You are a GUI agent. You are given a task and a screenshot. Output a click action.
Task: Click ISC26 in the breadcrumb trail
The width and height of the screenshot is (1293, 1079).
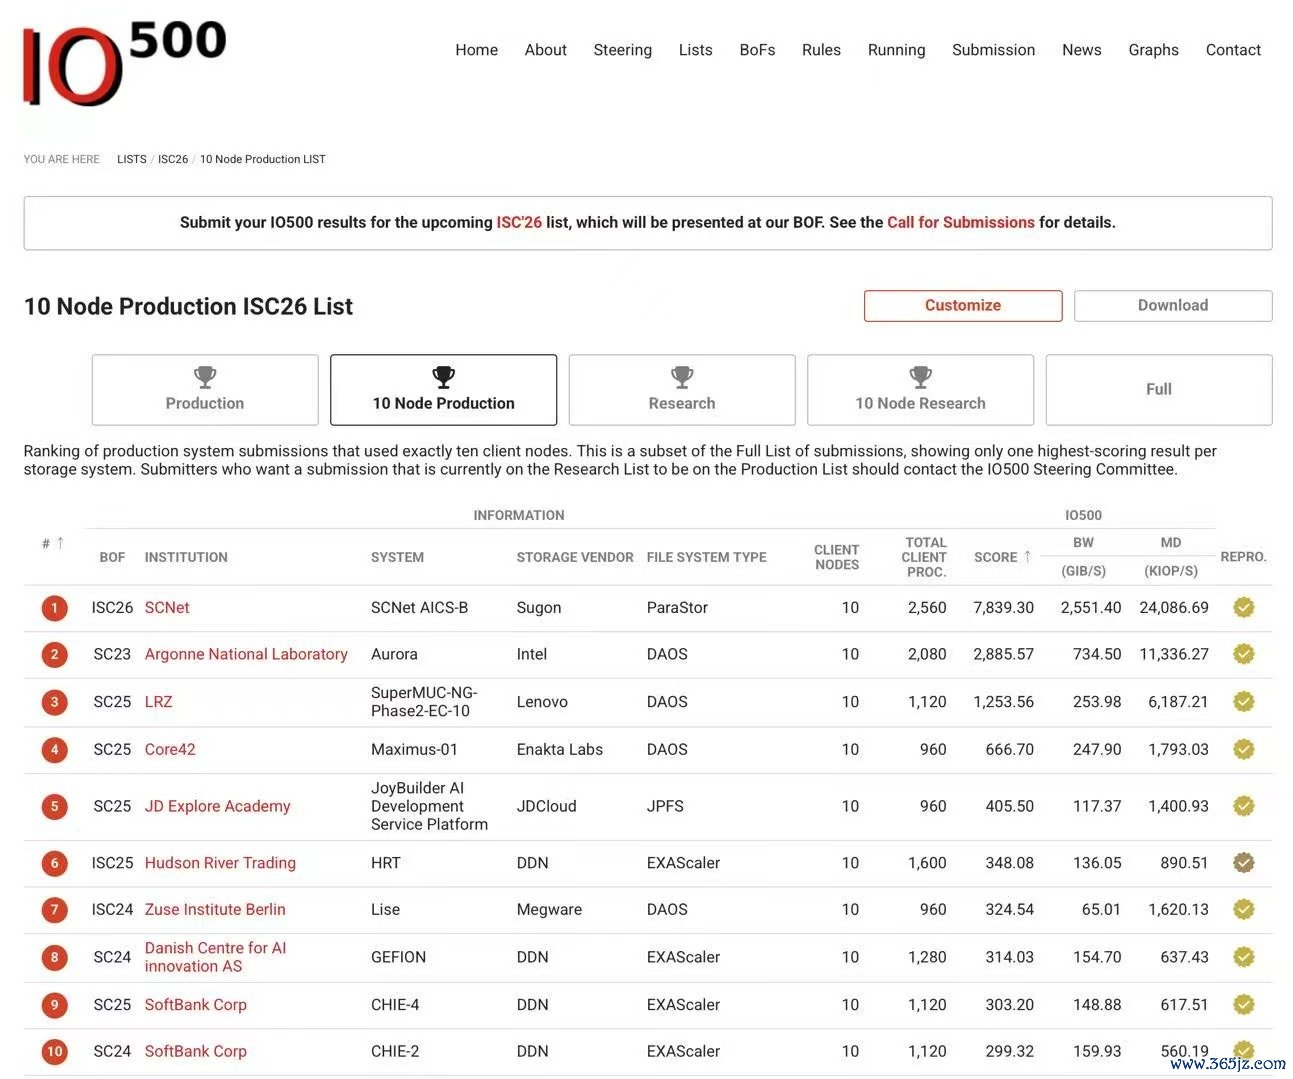(x=173, y=159)
